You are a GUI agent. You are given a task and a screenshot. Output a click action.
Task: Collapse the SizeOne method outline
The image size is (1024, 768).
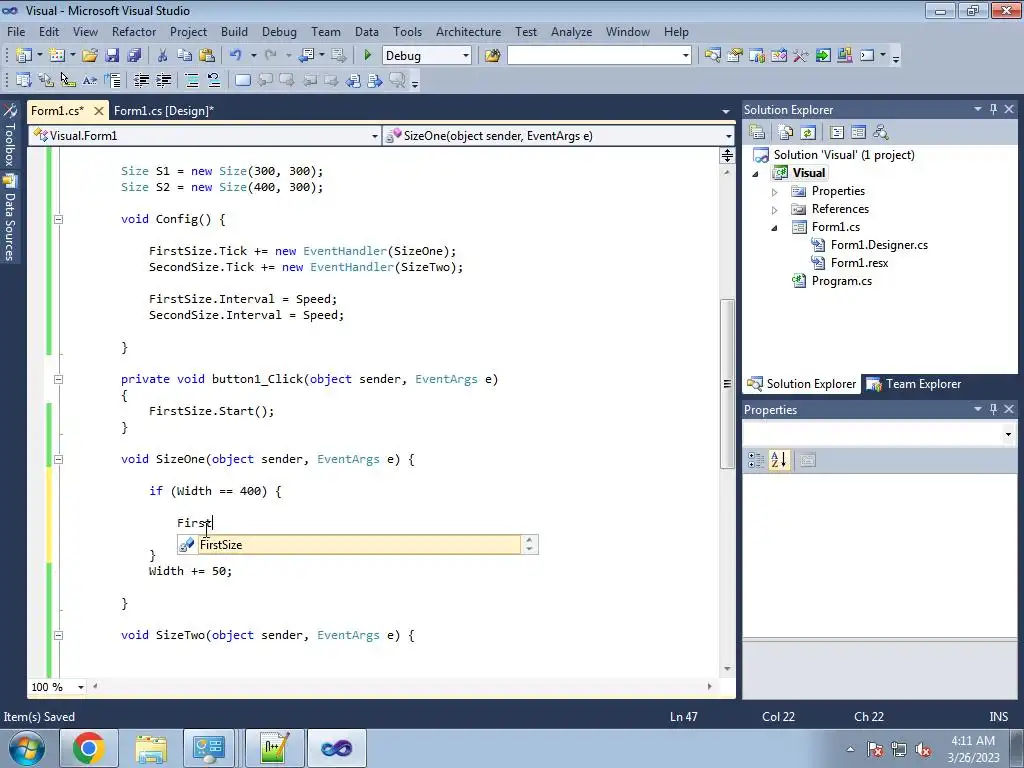point(58,459)
